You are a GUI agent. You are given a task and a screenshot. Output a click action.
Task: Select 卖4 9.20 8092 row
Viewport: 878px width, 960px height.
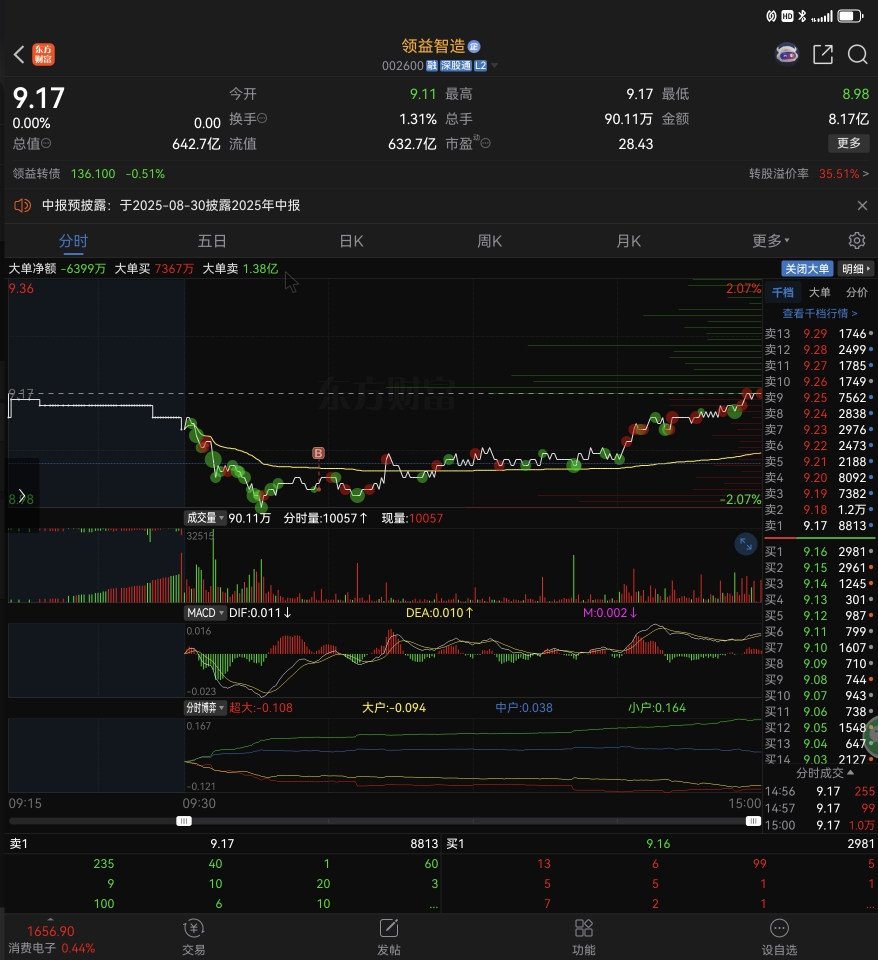tap(819, 478)
